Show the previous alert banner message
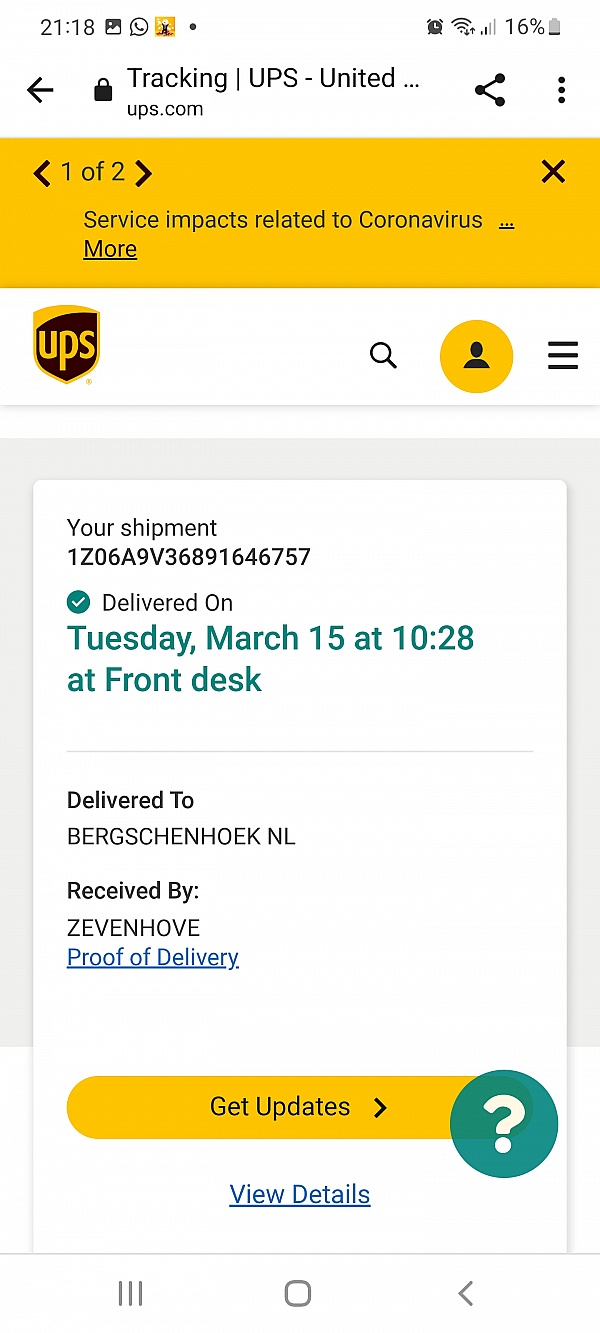 (x=42, y=174)
